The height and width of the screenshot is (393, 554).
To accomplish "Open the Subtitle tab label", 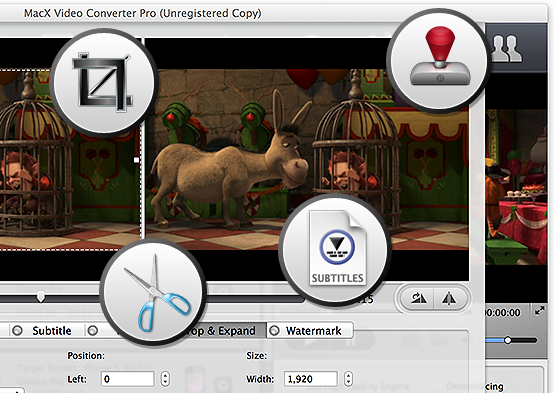I will (x=52, y=331).
